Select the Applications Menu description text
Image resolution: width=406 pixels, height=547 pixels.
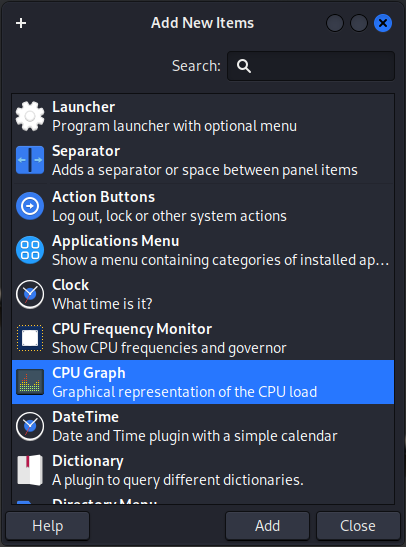[220, 260]
